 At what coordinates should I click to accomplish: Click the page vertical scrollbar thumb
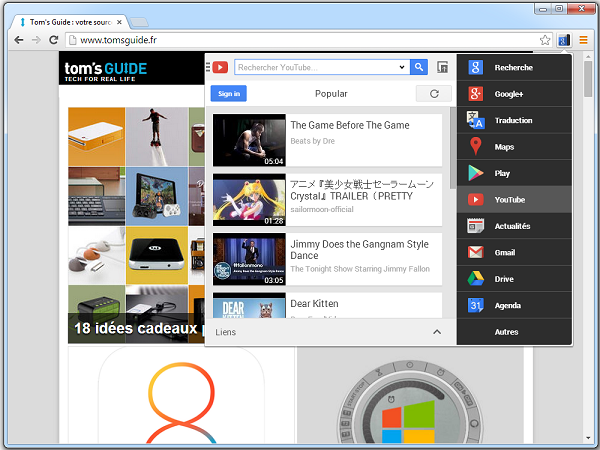pos(588,78)
